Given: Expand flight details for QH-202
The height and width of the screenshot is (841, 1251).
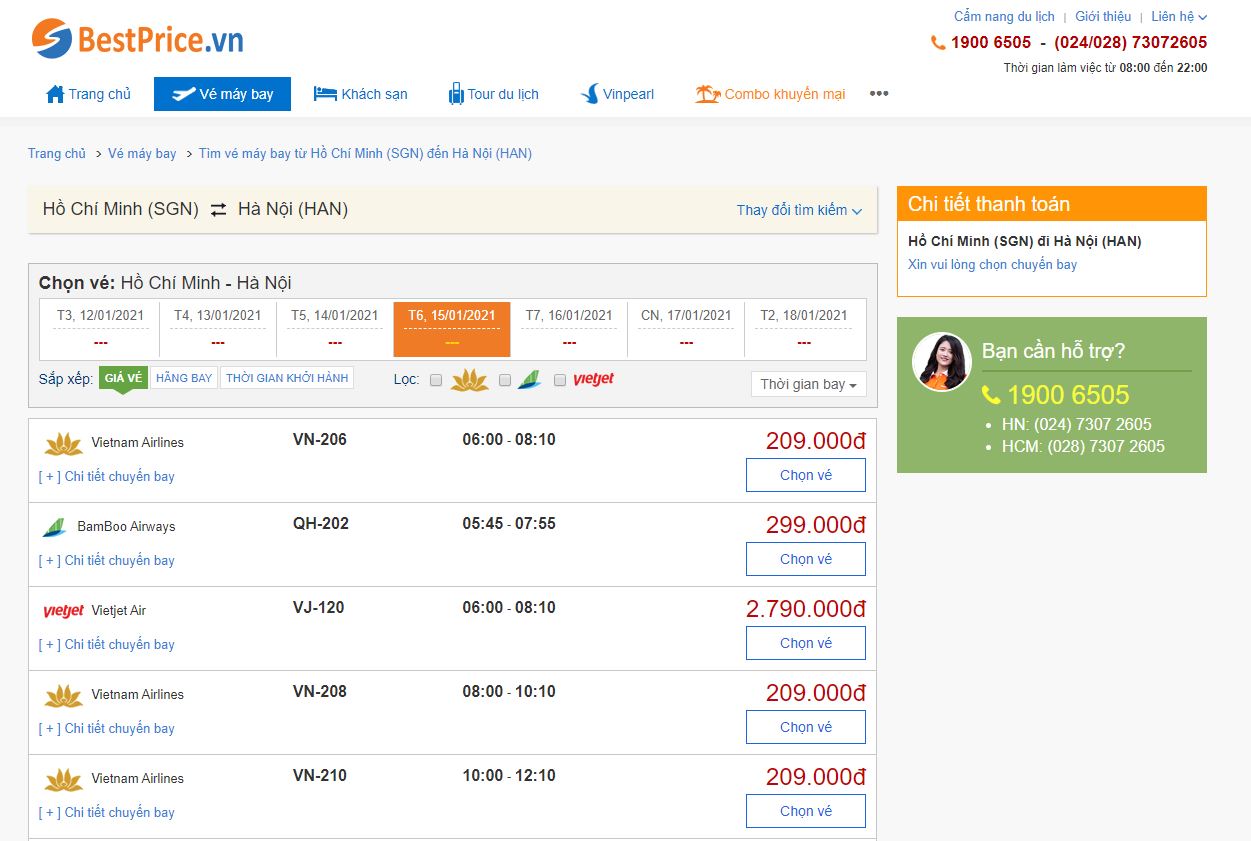Looking at the screenshot, I should pos(107,561).
